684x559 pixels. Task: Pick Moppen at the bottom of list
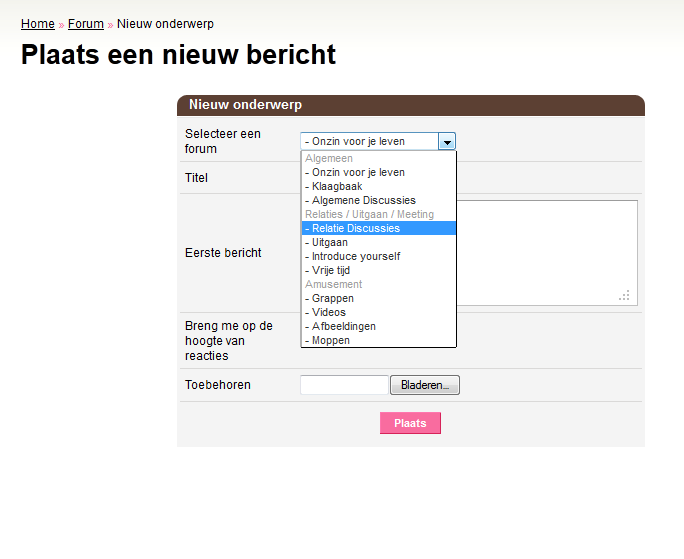379,340
